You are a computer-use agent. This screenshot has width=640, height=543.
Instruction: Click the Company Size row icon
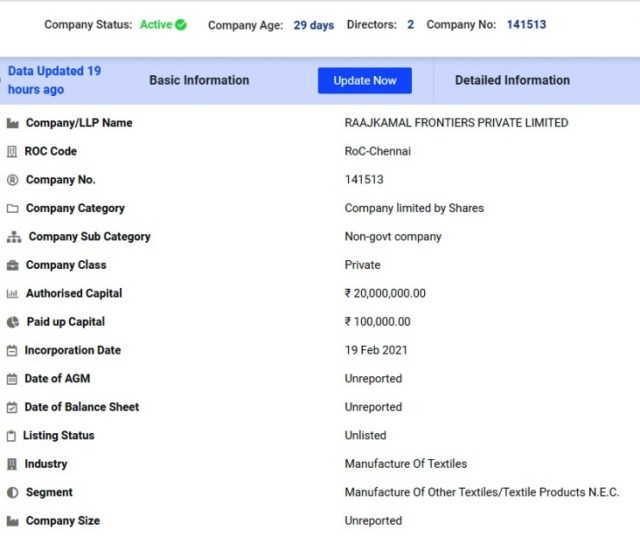click(13, 521)
